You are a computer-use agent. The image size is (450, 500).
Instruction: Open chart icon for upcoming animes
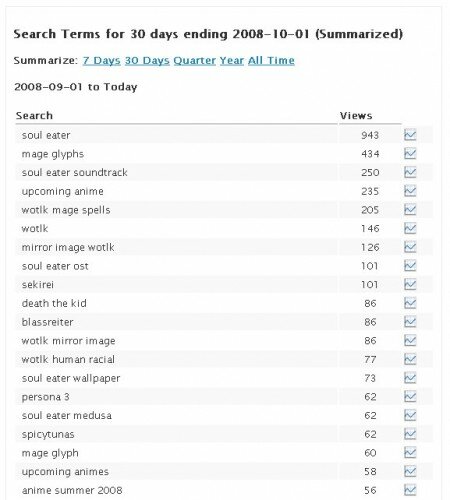[410, 471]
